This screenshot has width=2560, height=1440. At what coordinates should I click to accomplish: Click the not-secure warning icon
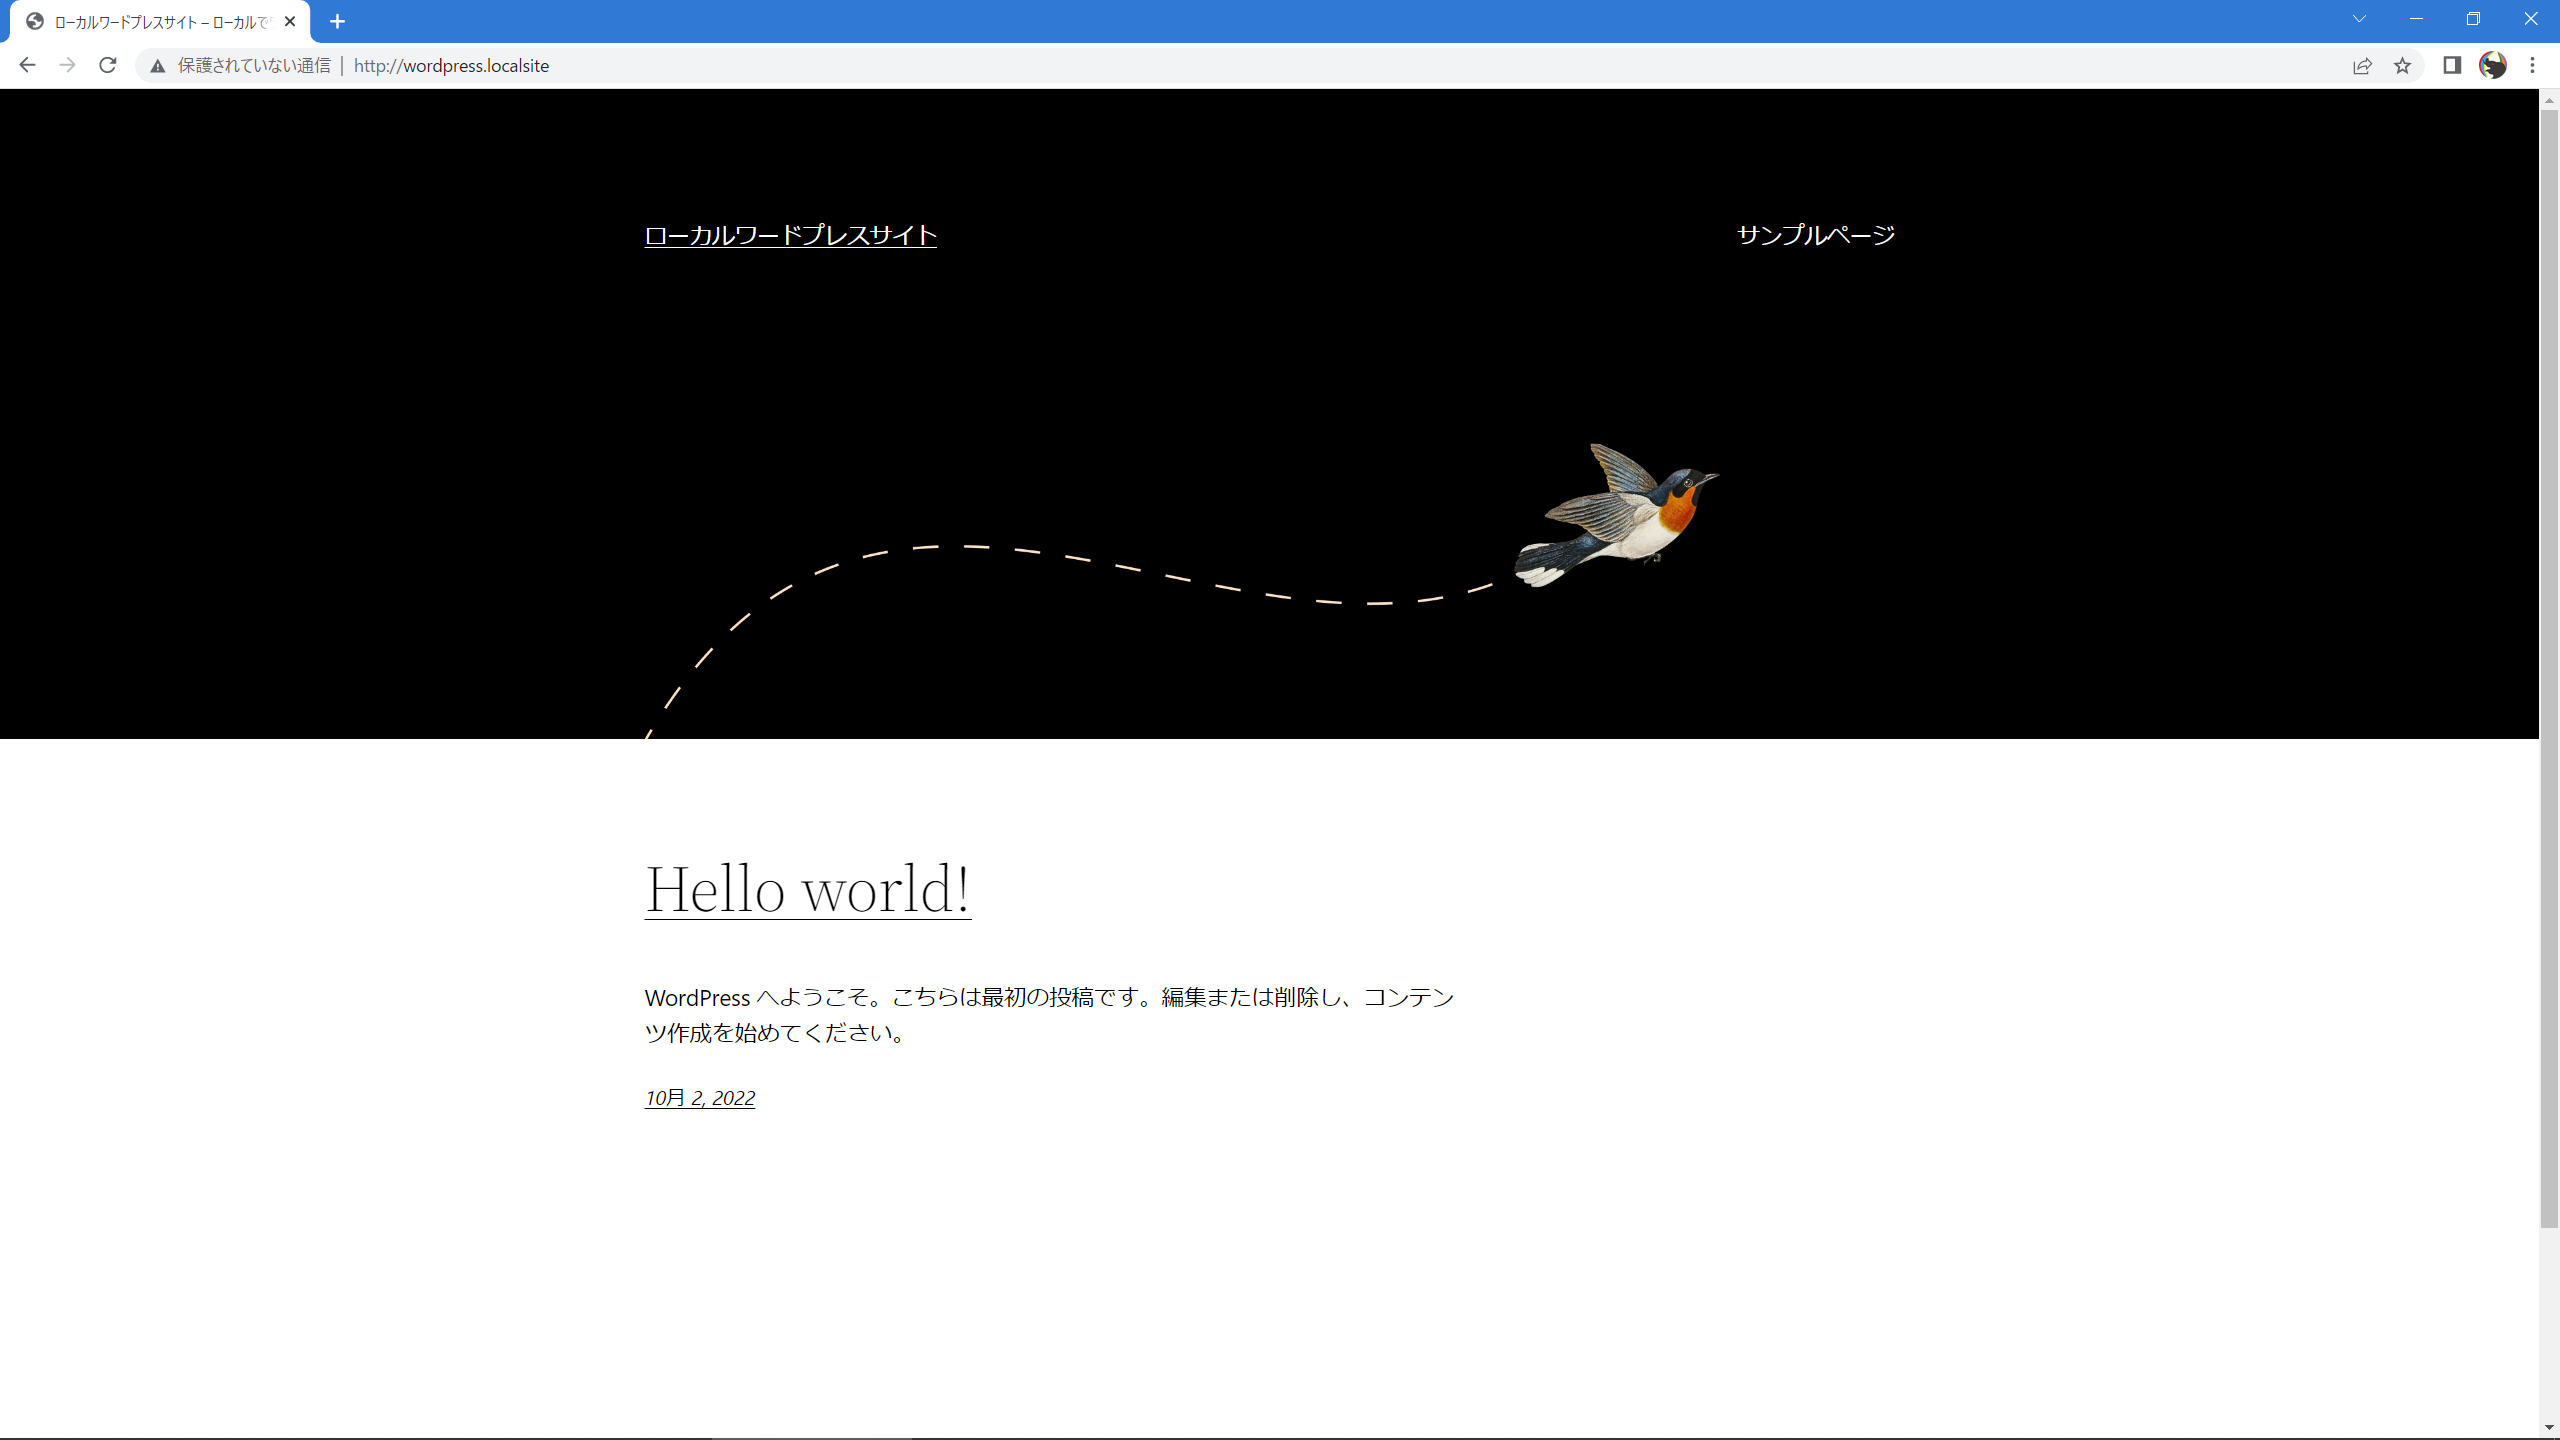pos(157,66)
